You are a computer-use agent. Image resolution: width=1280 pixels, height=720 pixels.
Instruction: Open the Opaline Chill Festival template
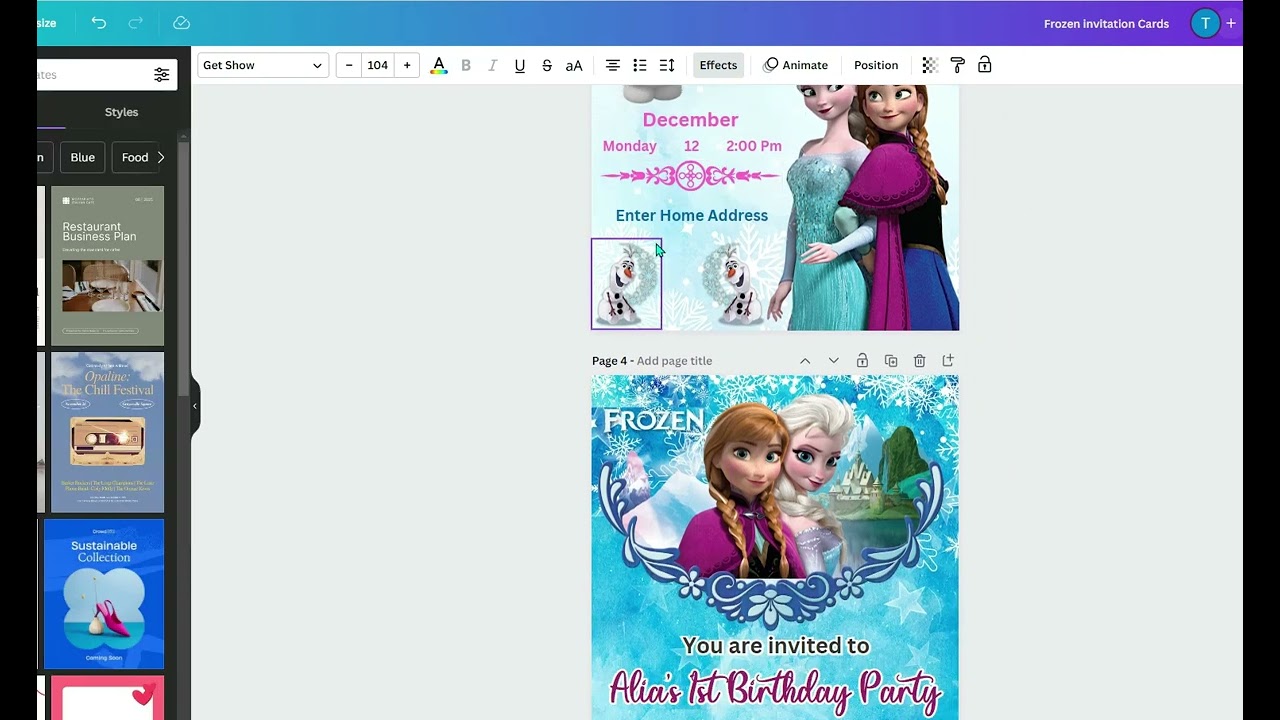(107, 432)
